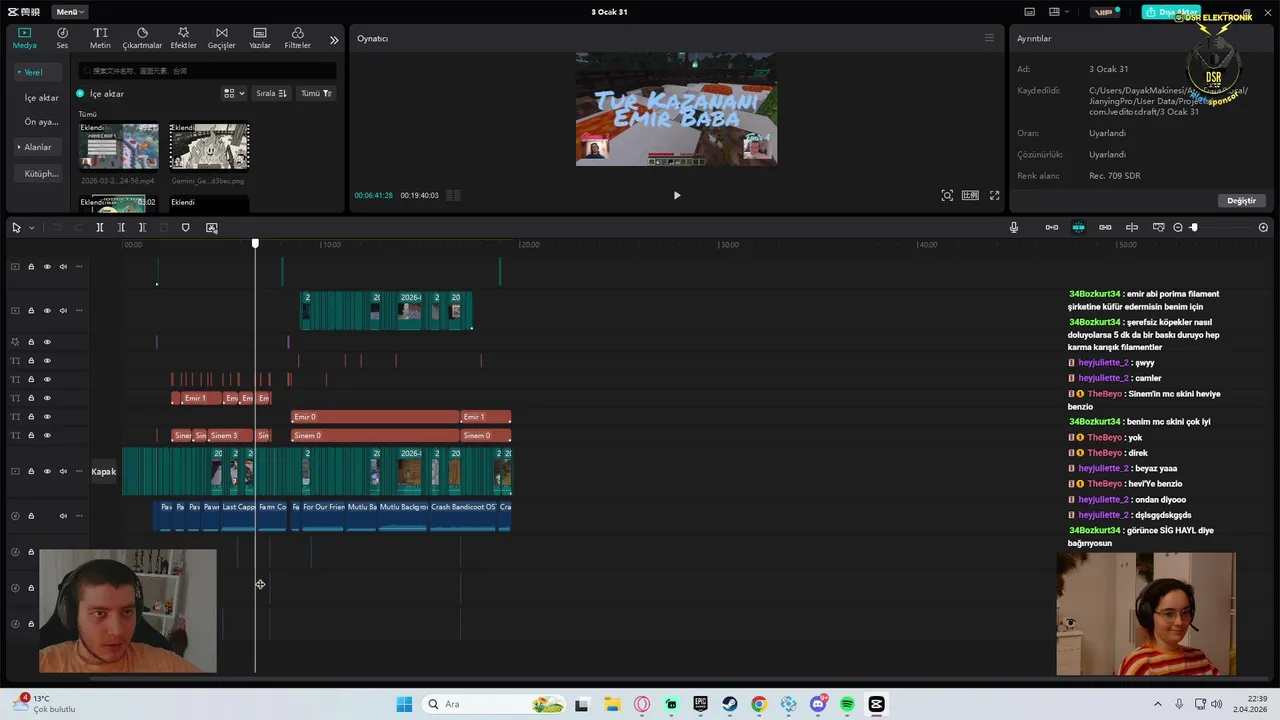Click İçe aktar with the green dot
The width and height of the screenshot is (1280, 720).
pyautogui.click(x=100, y=93)
